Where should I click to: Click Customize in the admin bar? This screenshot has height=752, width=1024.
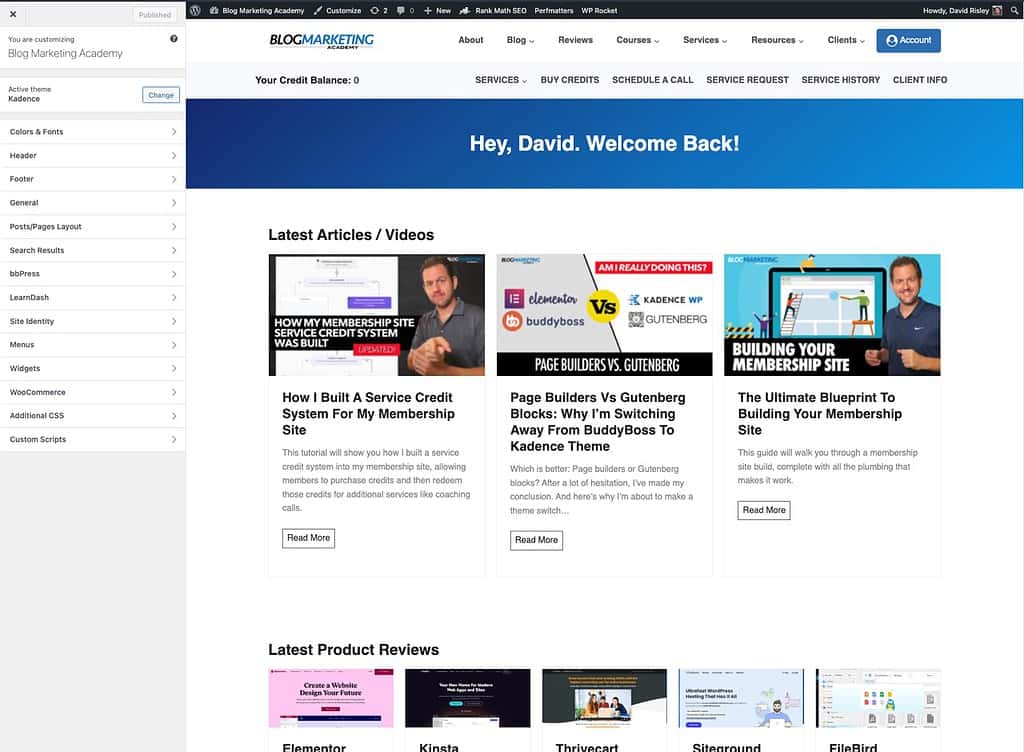[x=337, y=10]
